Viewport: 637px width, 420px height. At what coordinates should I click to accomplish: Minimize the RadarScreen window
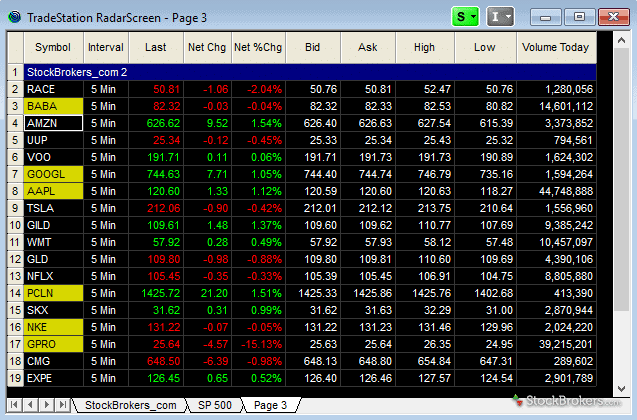click(546, 16)
